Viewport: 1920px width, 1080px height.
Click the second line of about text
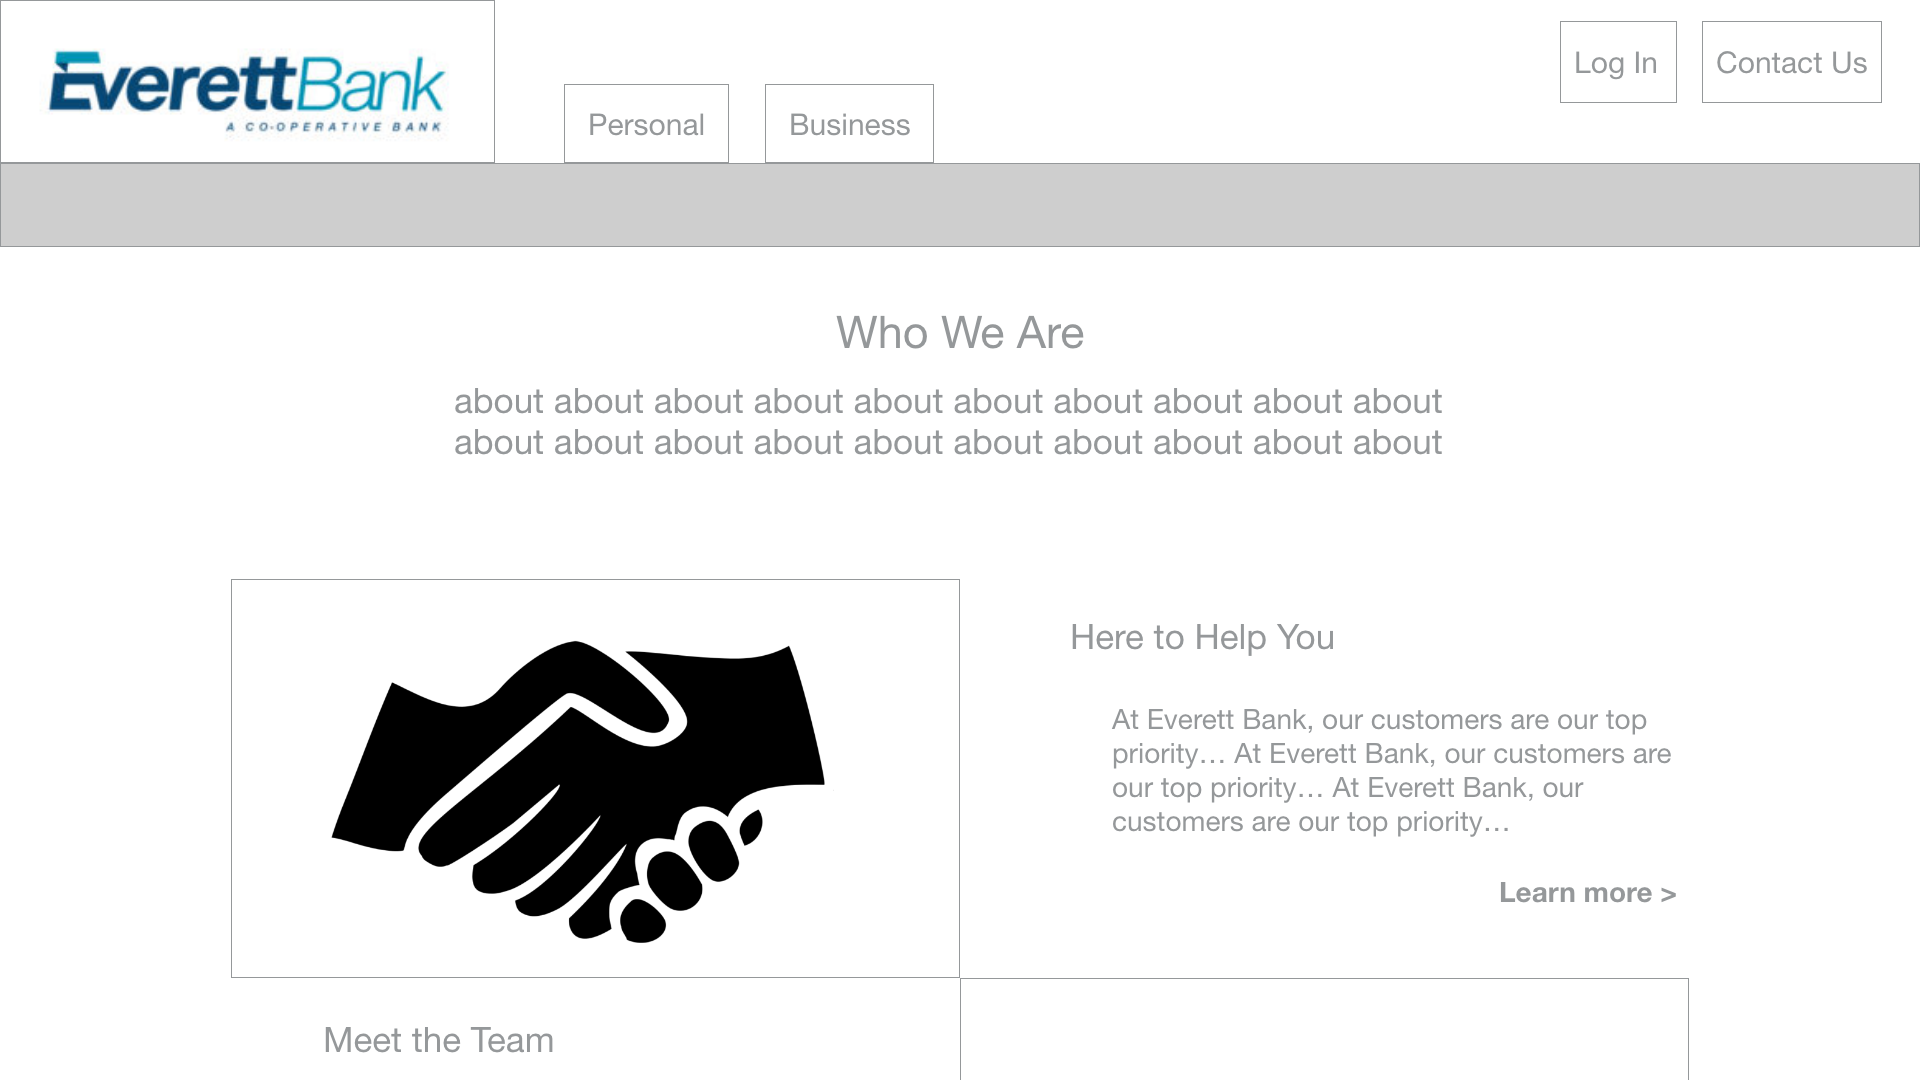click(x=948, y=443)
